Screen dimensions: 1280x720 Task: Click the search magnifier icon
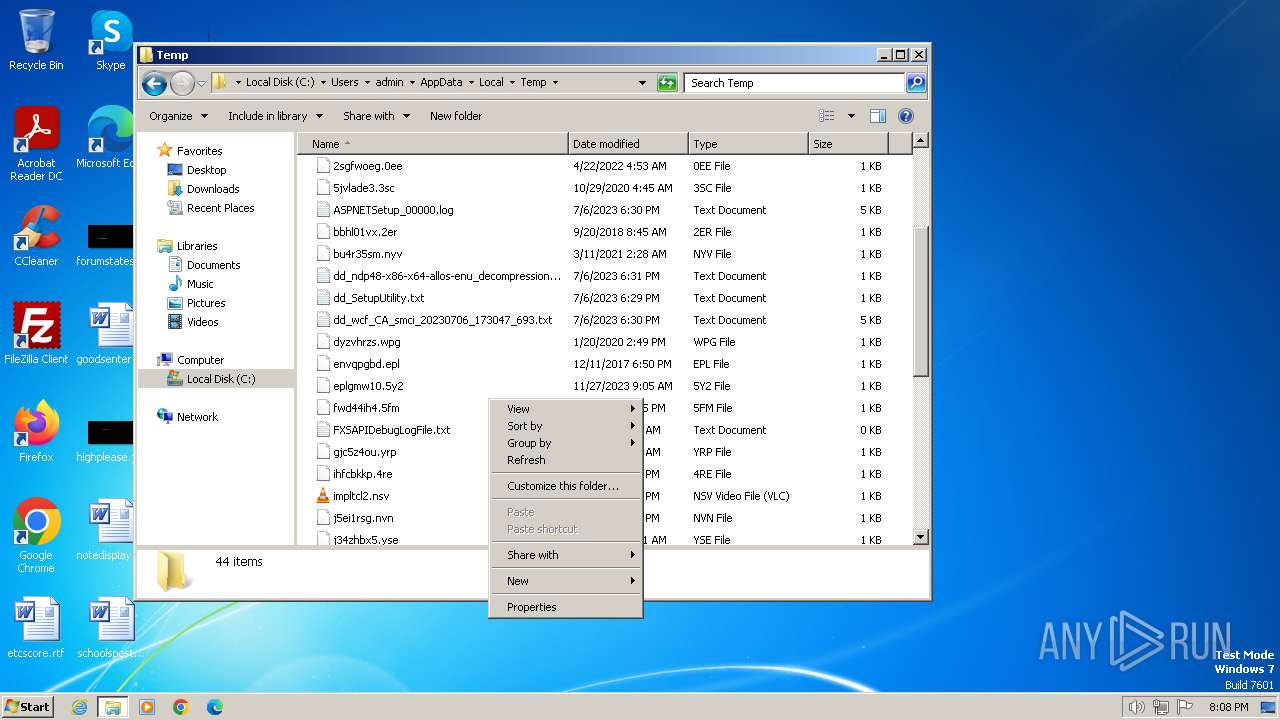point(915,83)
